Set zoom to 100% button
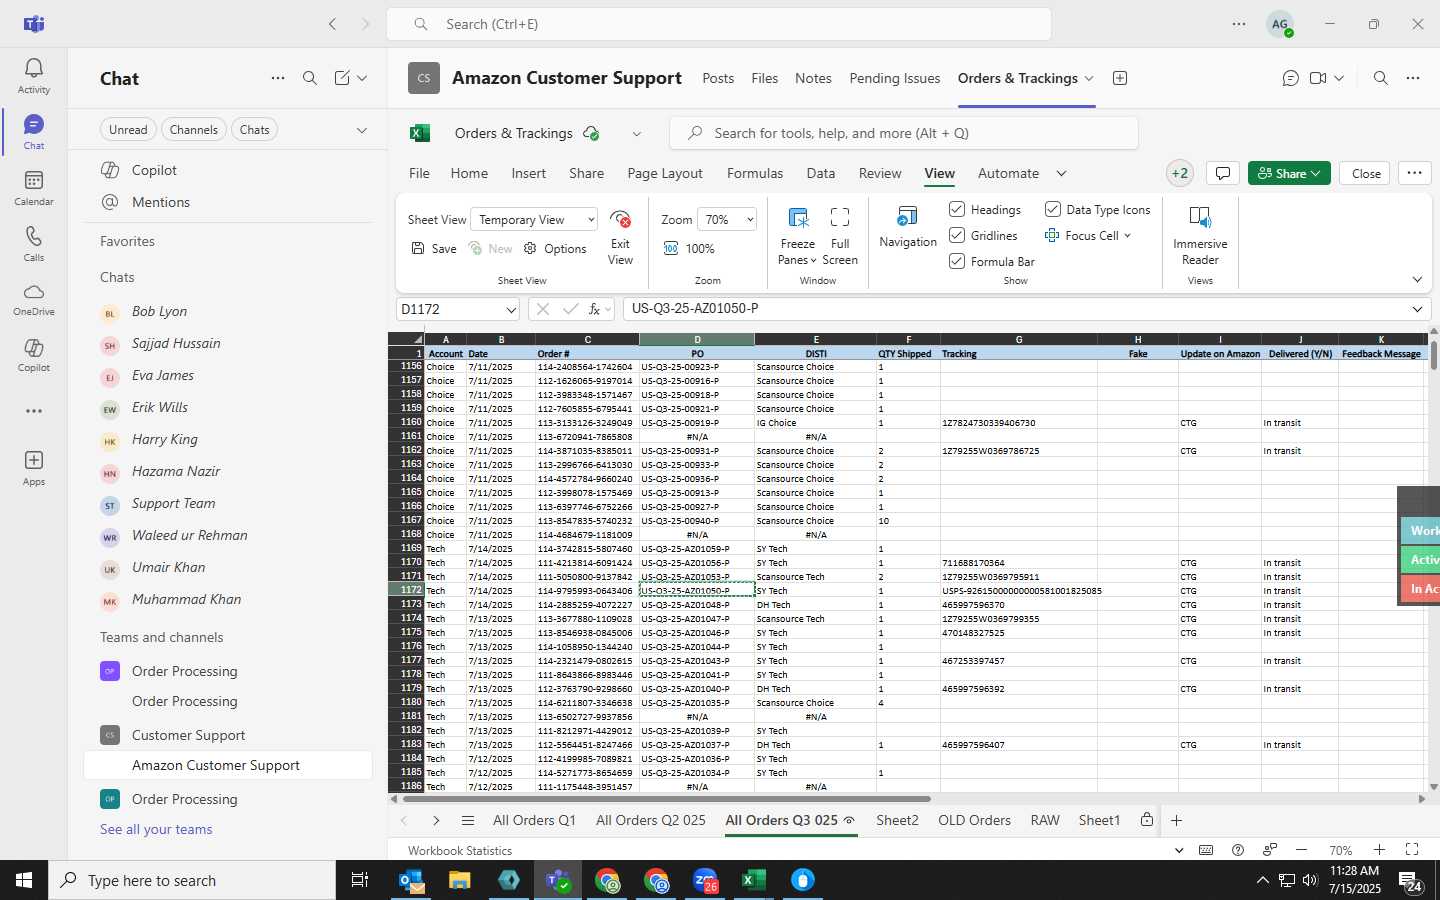Viewport: 1440px width, 900px height. coord(689,249)
